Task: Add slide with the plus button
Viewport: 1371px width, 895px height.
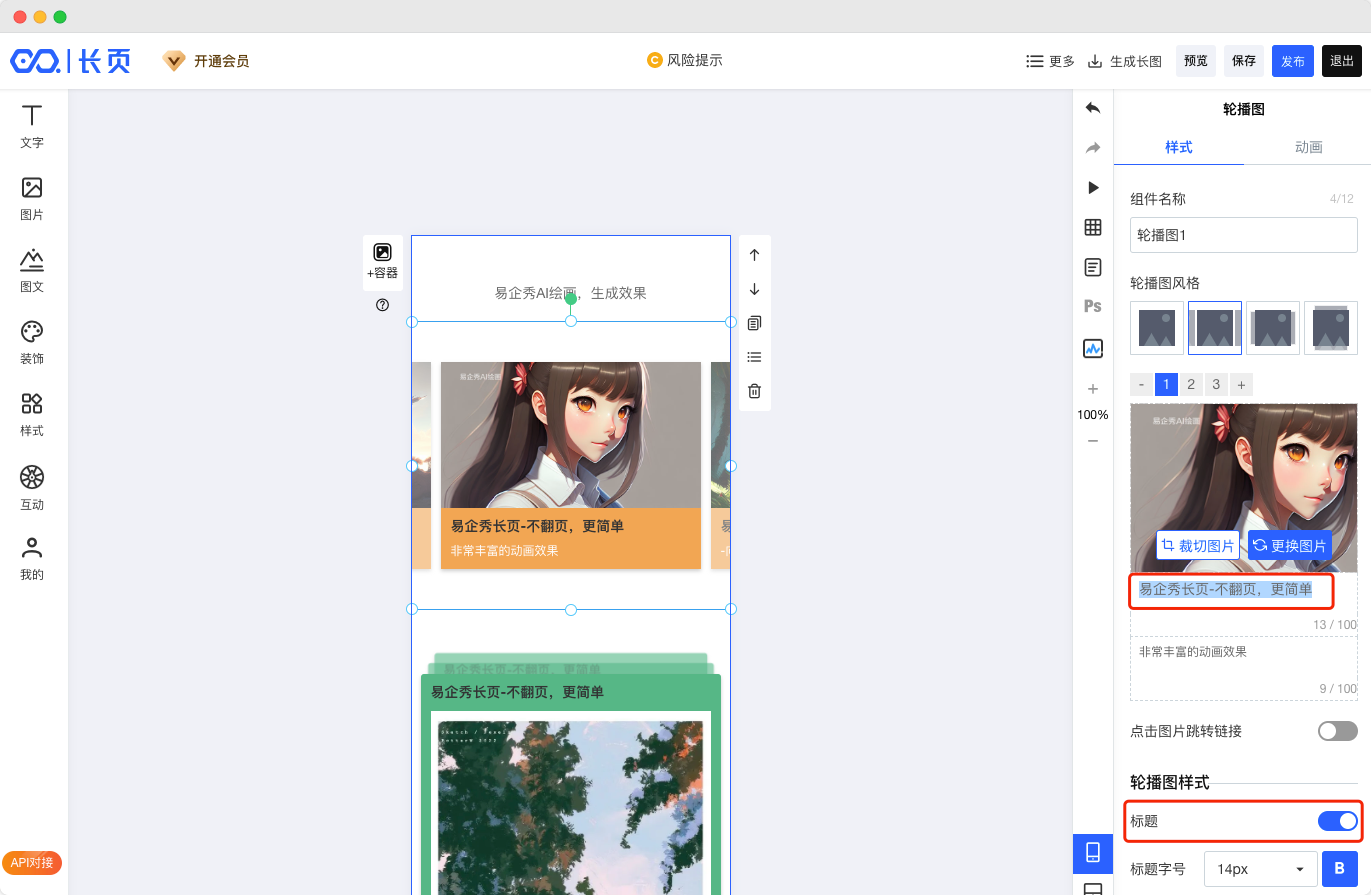Action: pyautogui.click(x=1241, y=384)
